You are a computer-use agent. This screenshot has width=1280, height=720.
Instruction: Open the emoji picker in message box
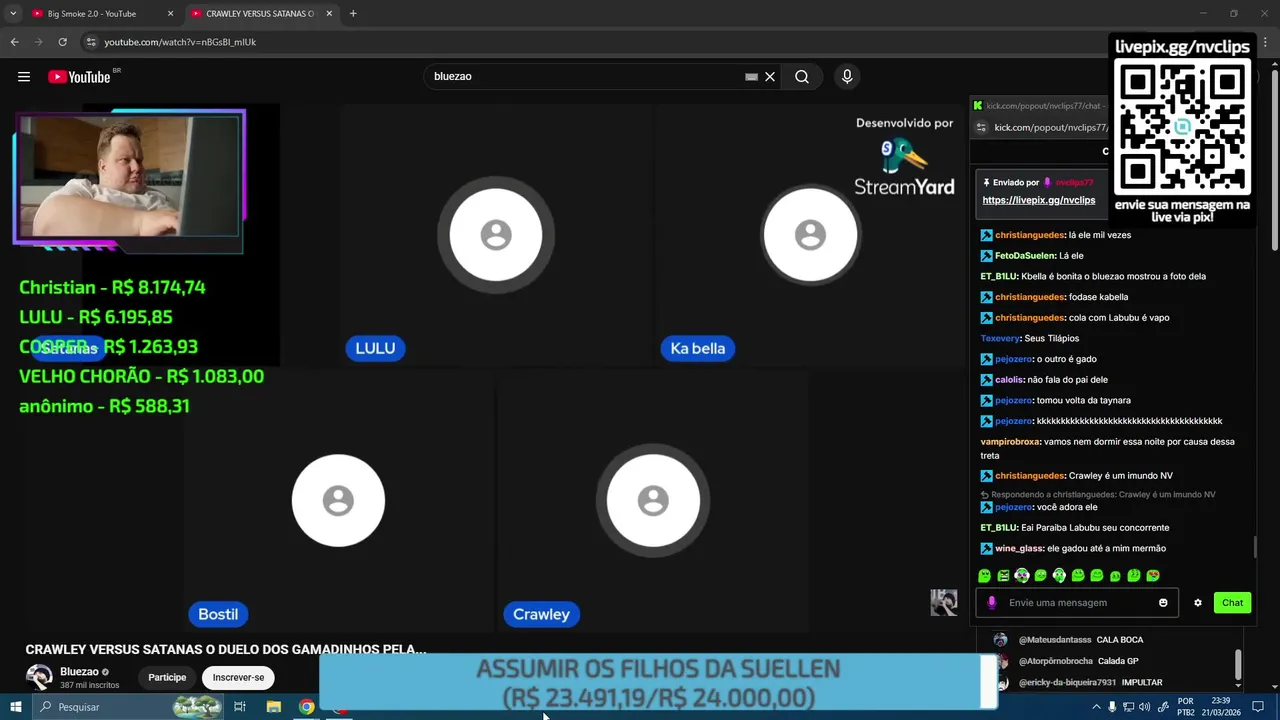(x=1163, y=603)
